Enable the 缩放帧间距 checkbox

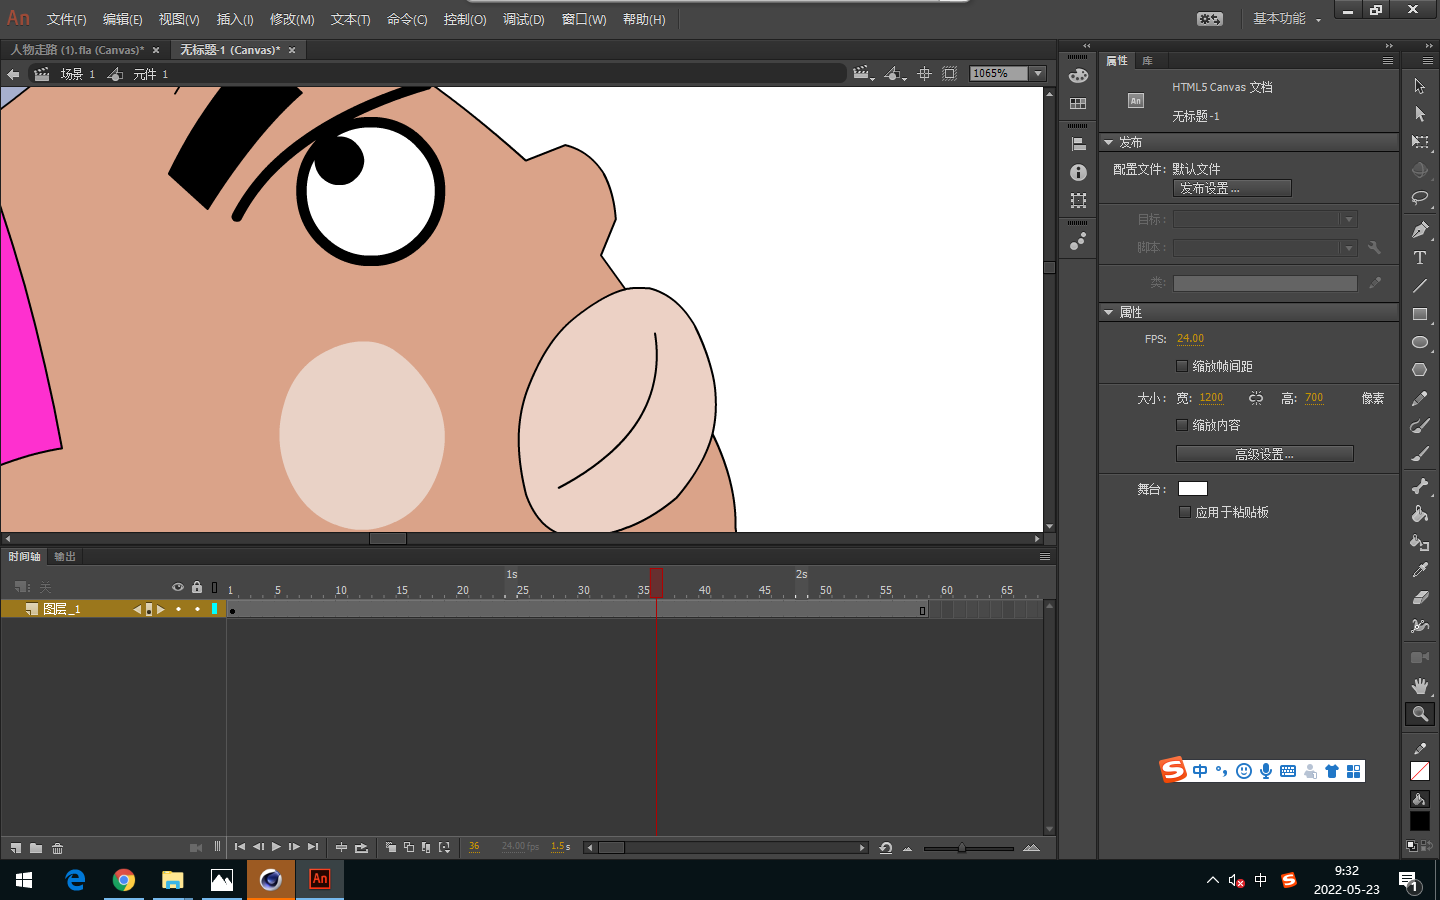[x=1182, y=366]
